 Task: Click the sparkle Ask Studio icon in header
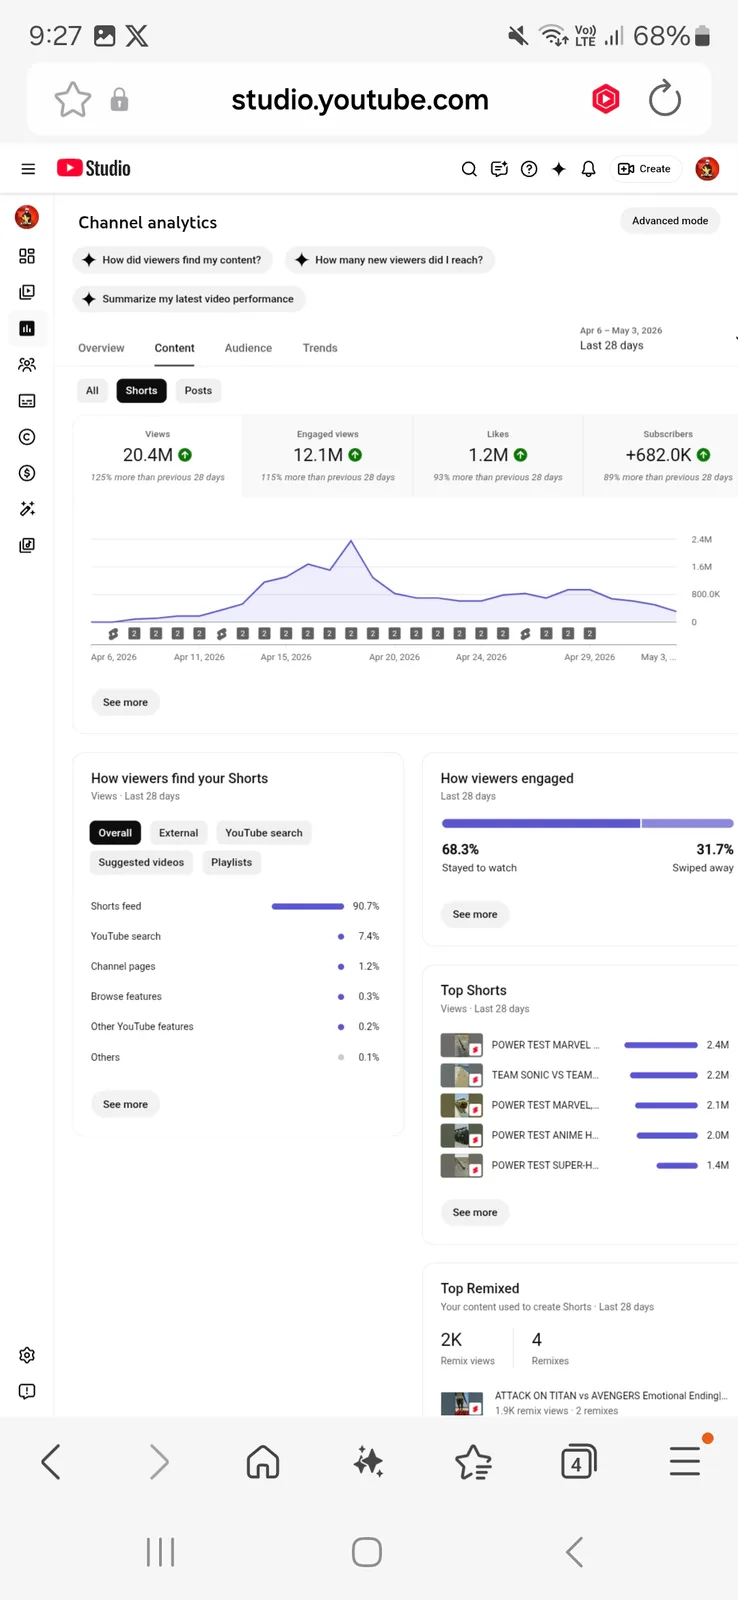tap(559, 169)
